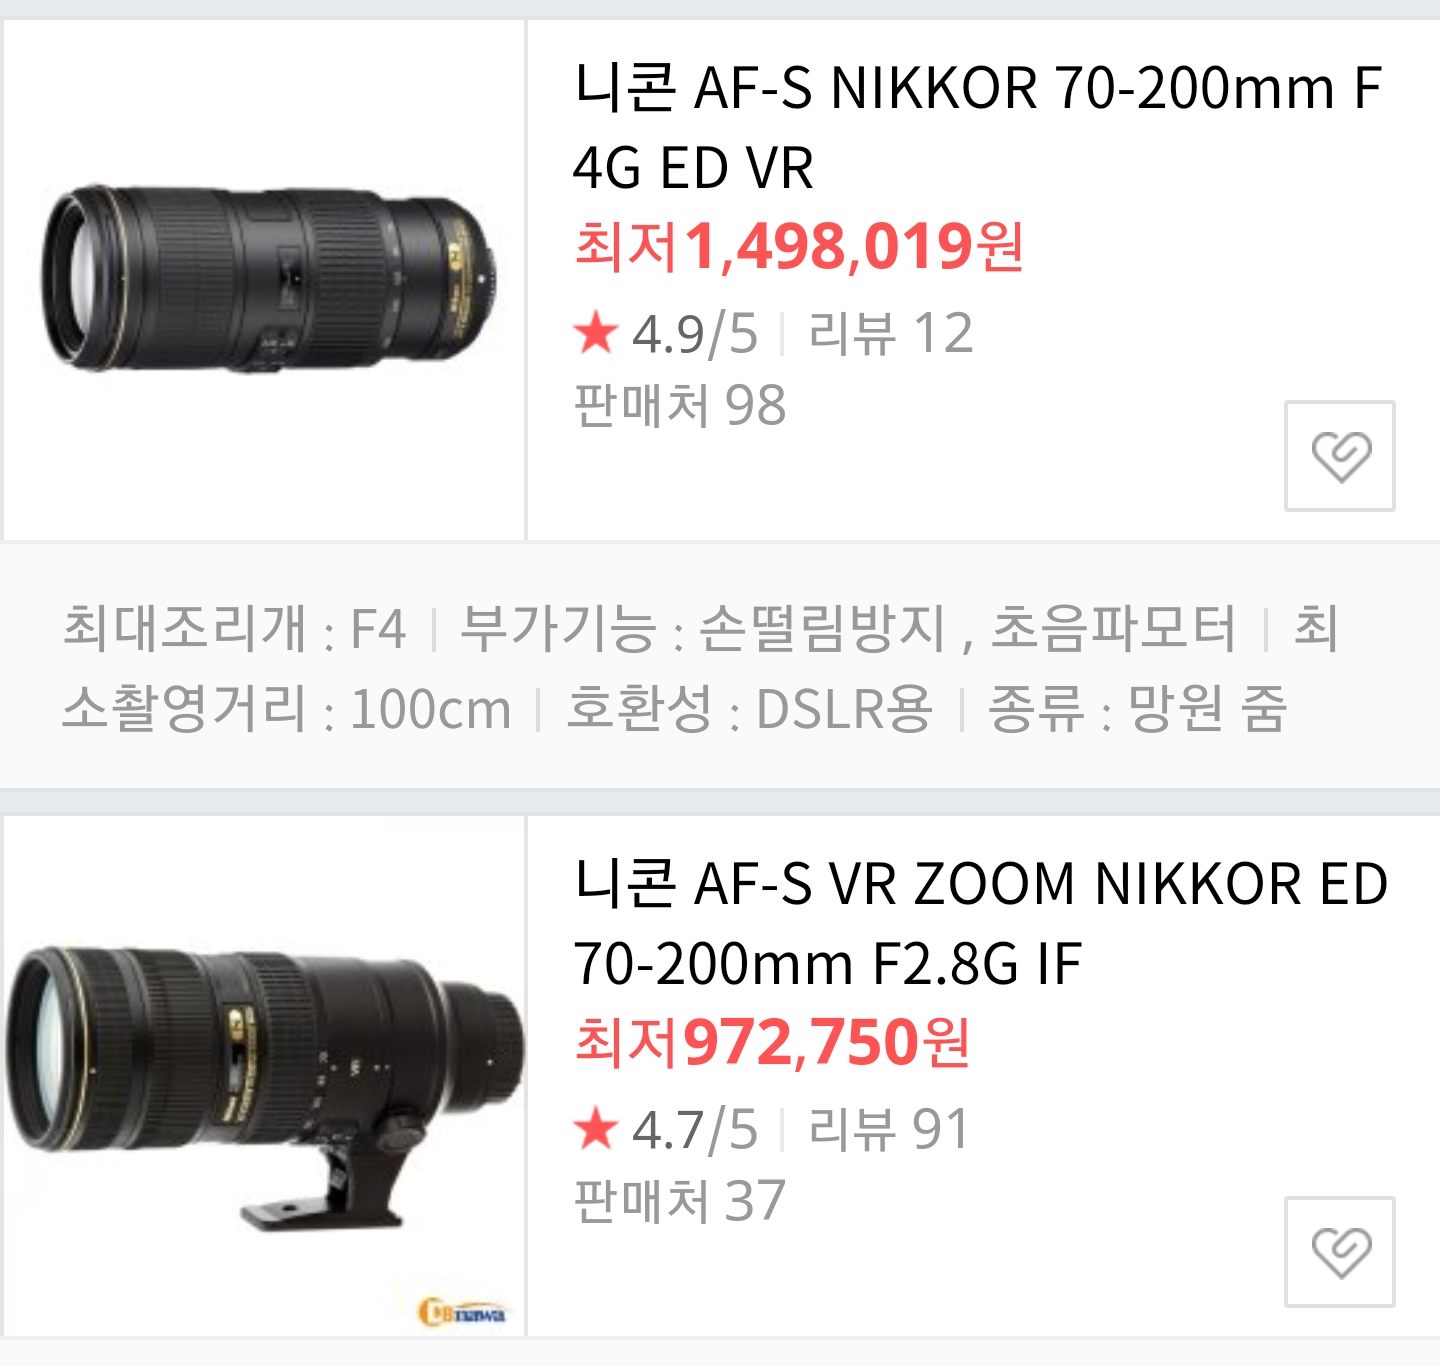Click the danawa logo on lens image
The image size is (1440, 1366).
(463, 1312)
